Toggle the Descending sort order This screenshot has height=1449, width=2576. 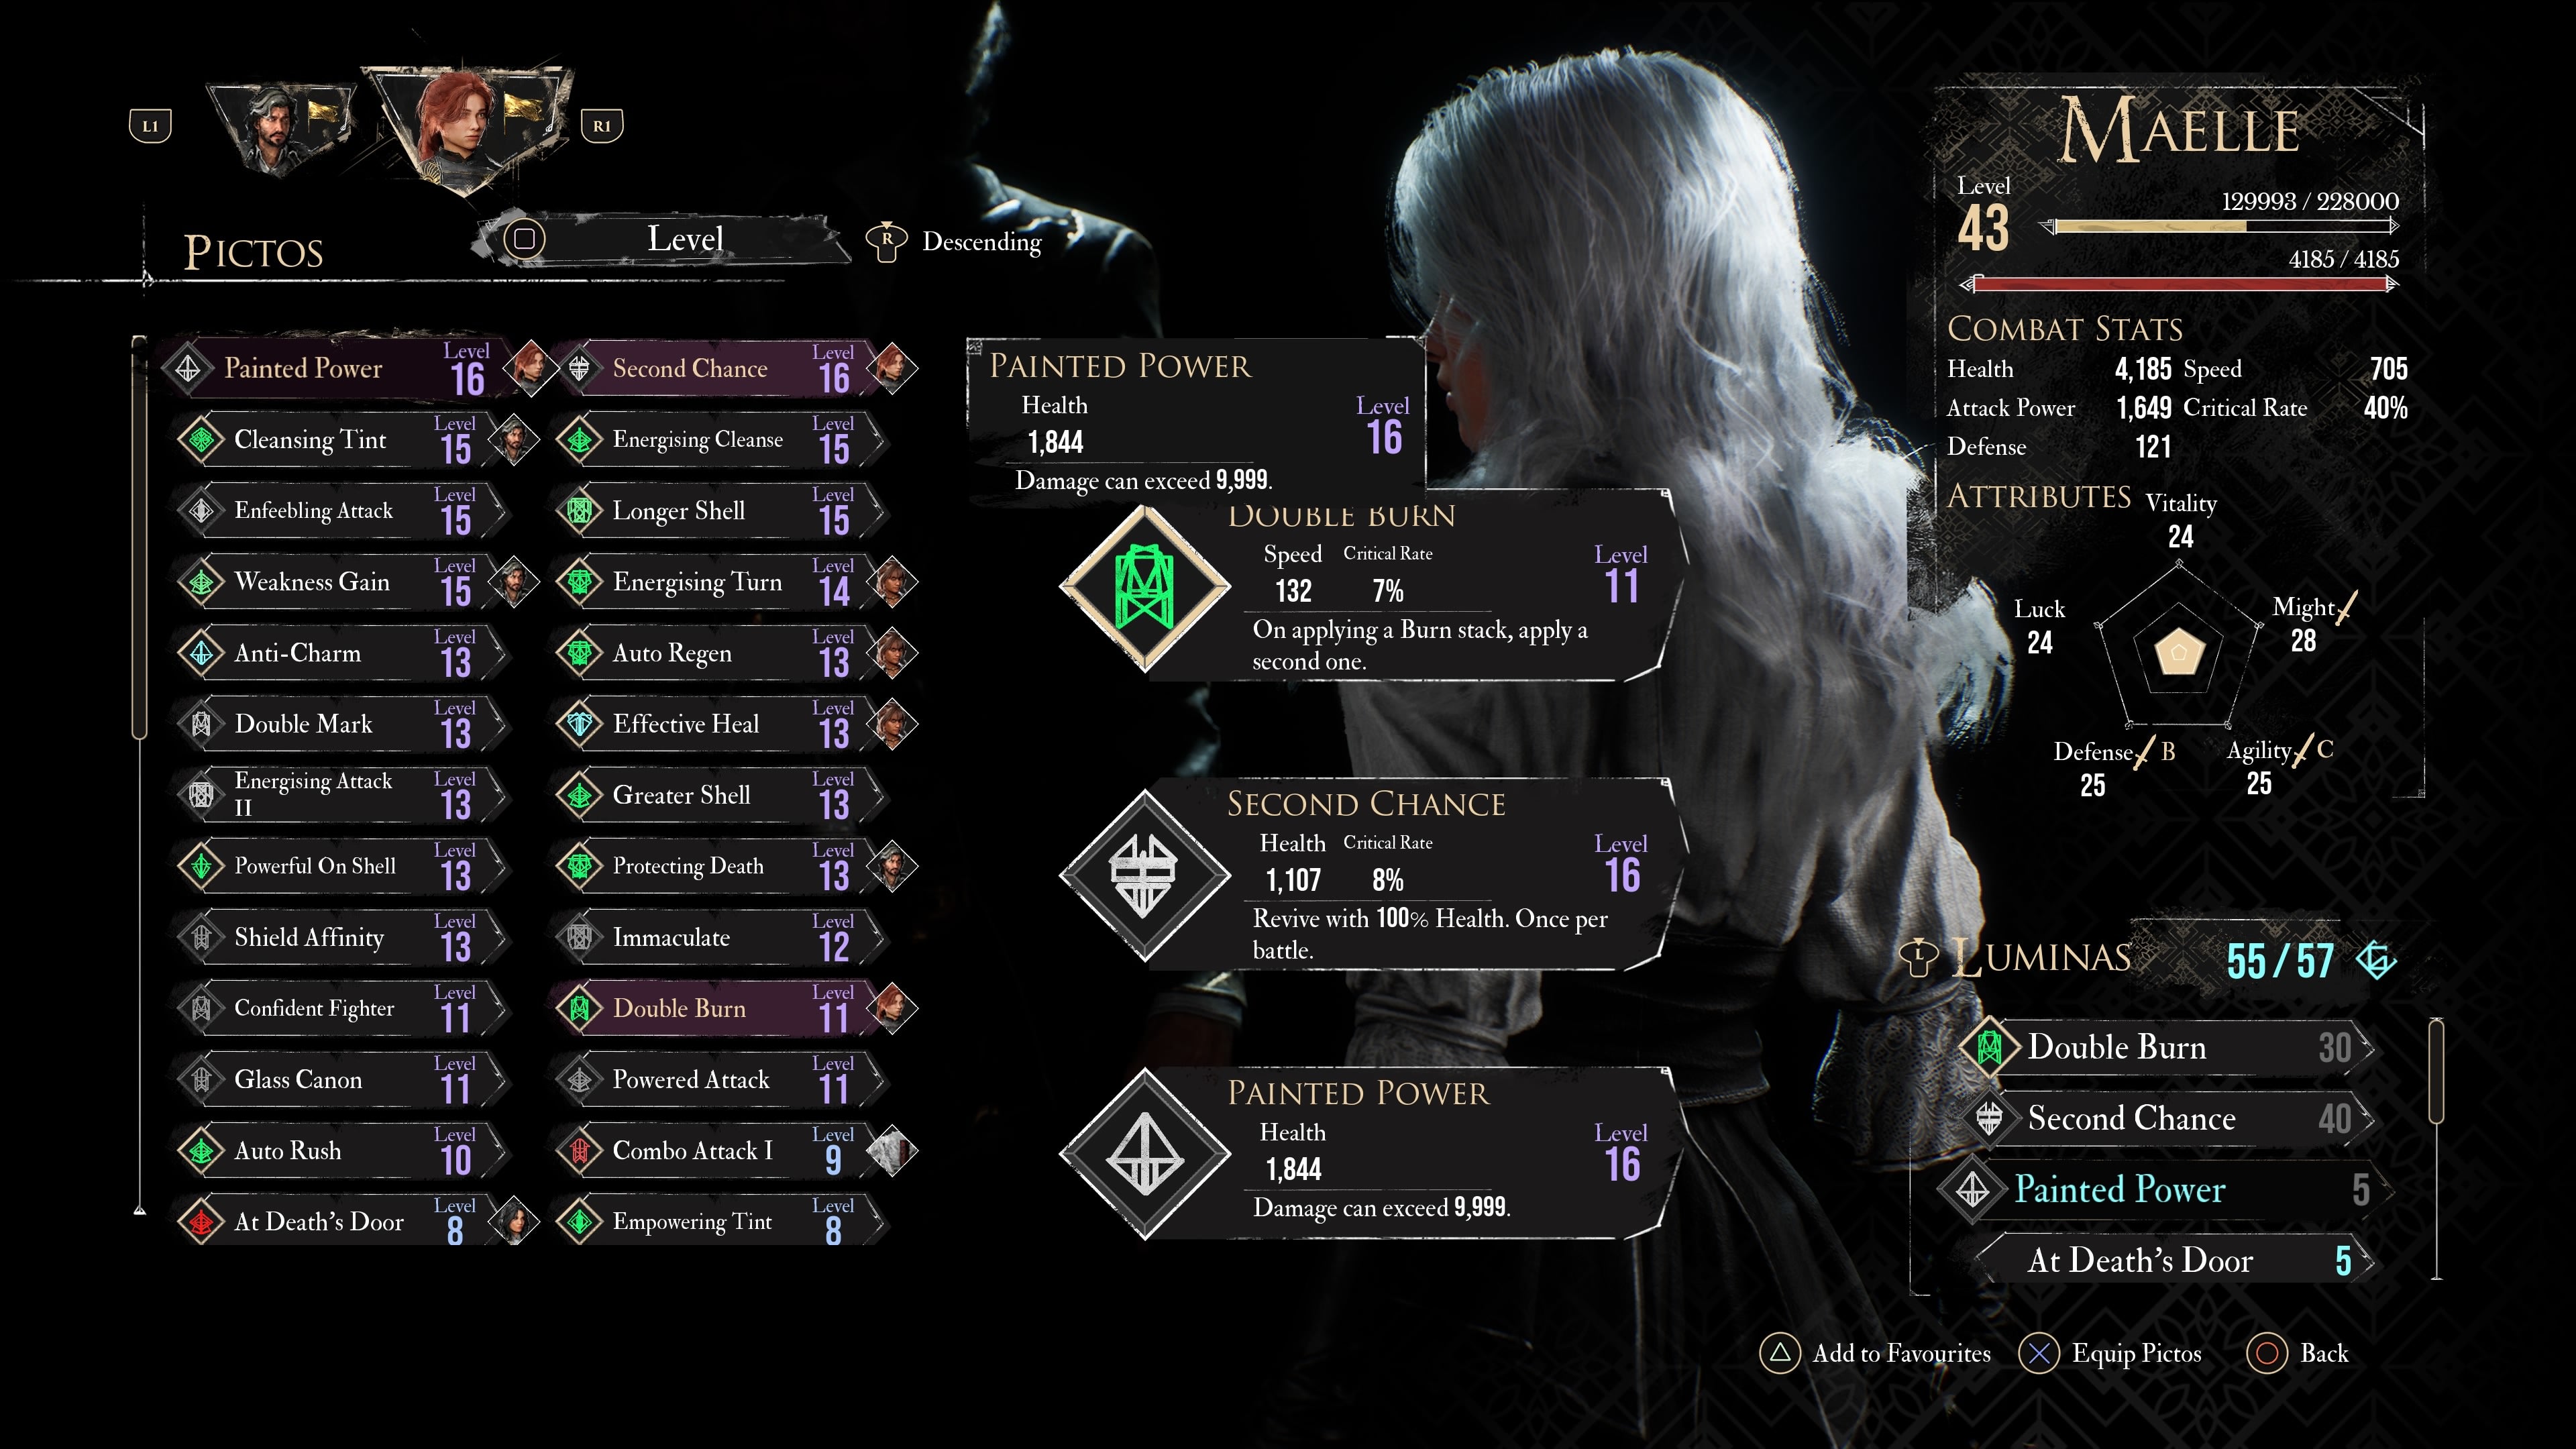pos(956,241)
